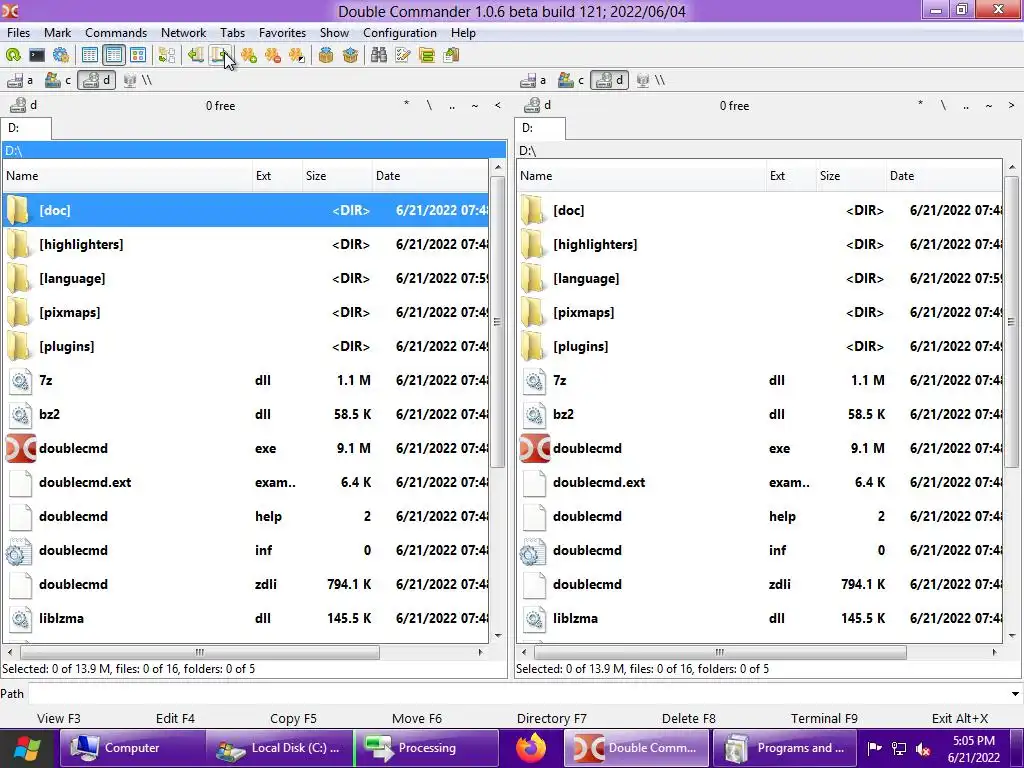
Task: Open the Favorites menu
Action: click(x=282, y=33)
